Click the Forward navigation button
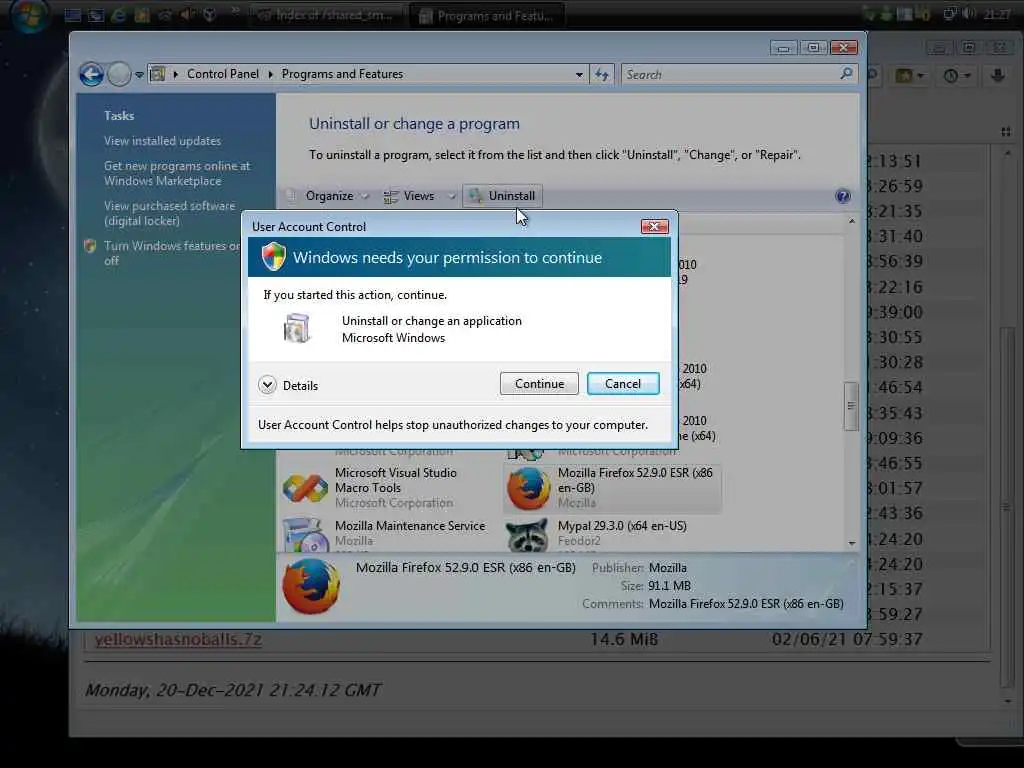The height and width of the screenshot is (768, 1024). click(x=119, y=74)
